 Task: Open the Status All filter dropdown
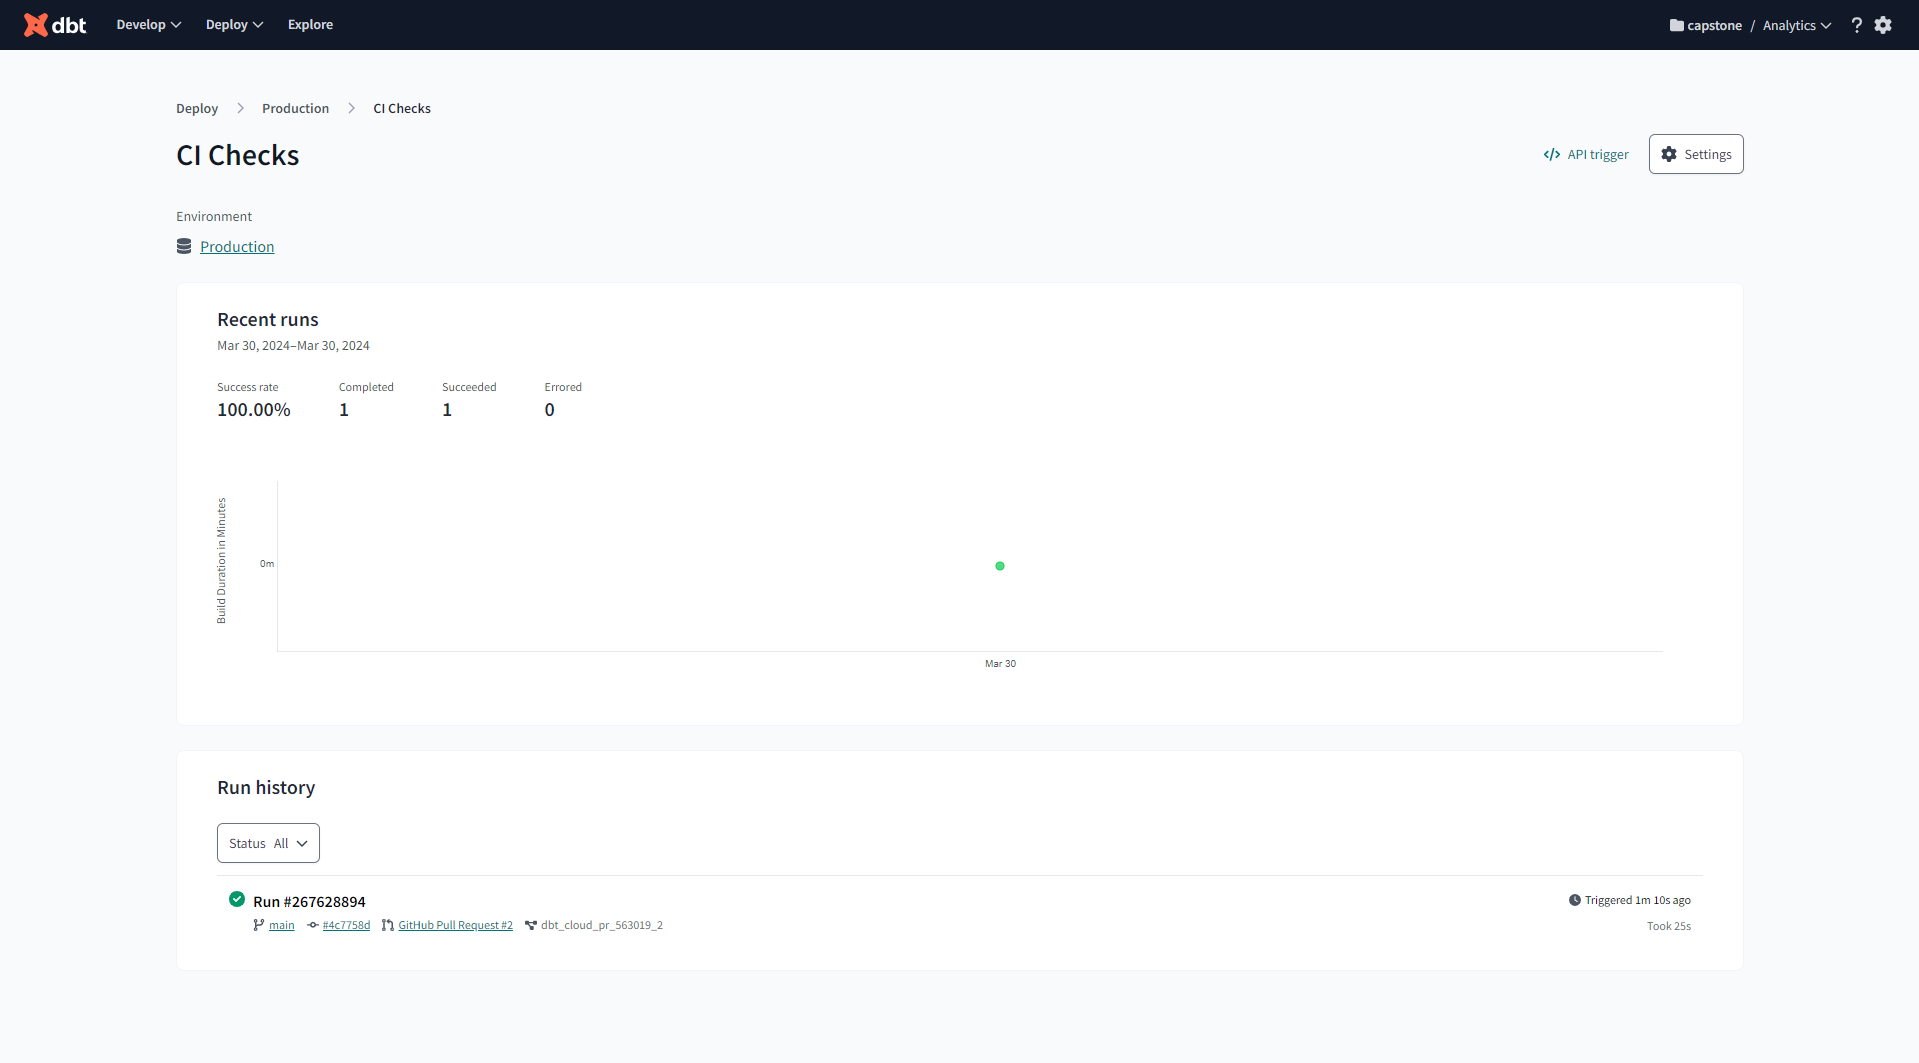click(268, 843)
